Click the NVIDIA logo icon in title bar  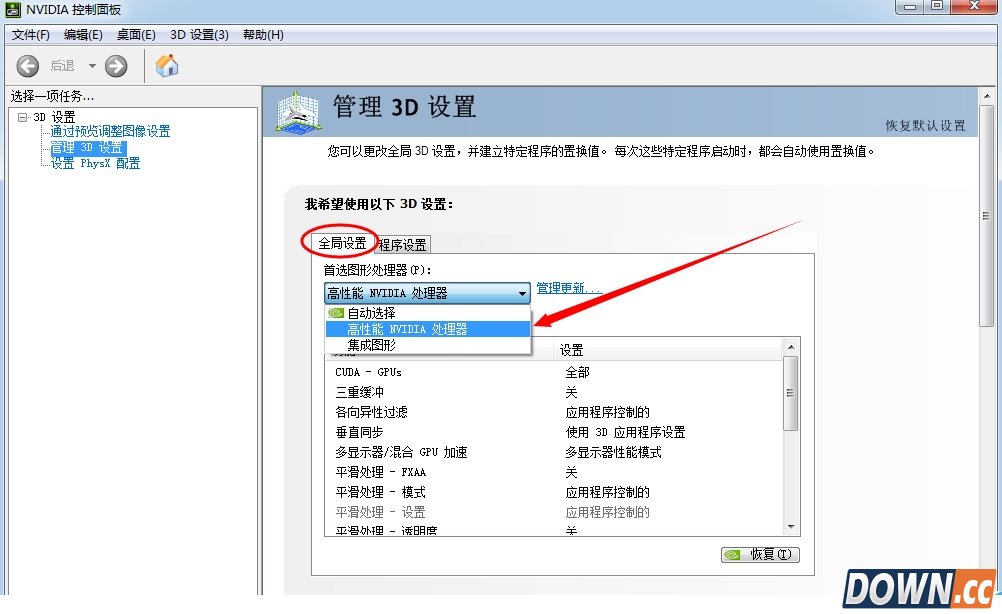13,10
